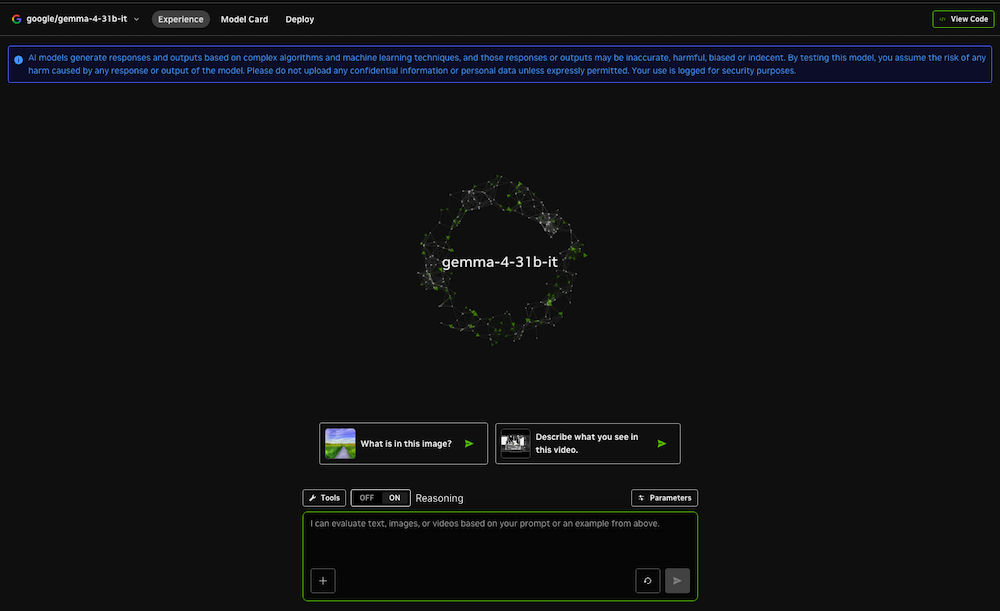
Task: Click the plus attachment icon
Action: pyautogui.click(x=323, y=581)
